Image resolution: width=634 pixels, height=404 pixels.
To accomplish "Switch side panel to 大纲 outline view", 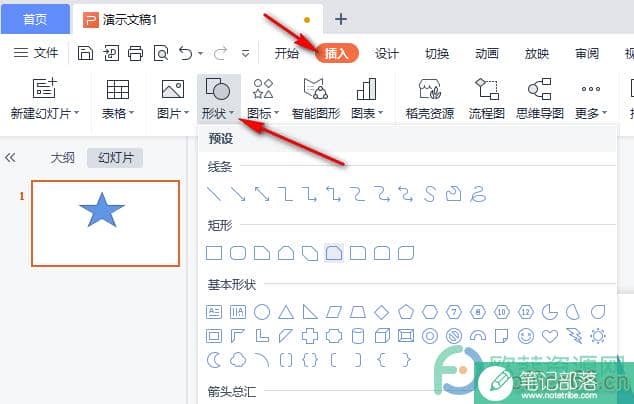I will point(63,158).
